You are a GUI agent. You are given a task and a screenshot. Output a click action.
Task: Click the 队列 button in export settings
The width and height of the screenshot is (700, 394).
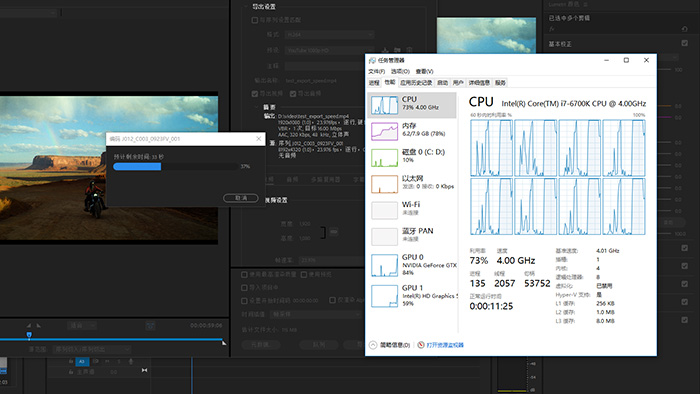[x=318, y=344]
